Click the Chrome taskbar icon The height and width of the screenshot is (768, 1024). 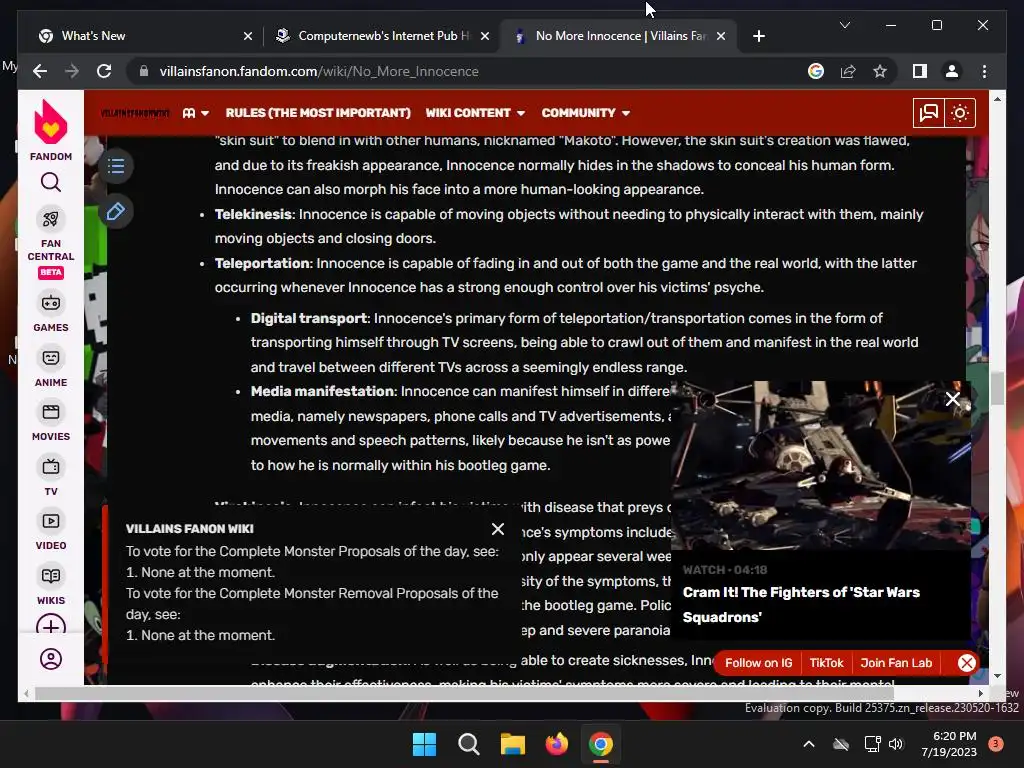point(601,744)
